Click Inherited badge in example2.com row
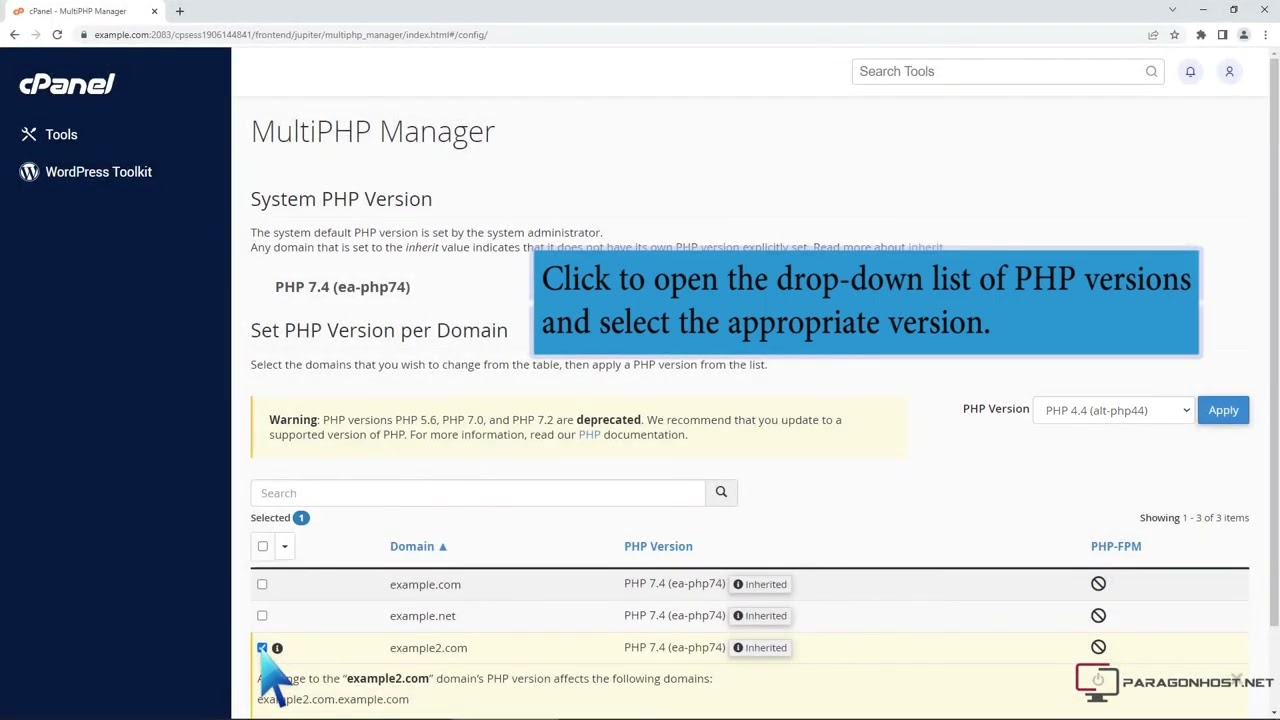The width and height of the screenshot is (1280, 720). tap(760, 648)
